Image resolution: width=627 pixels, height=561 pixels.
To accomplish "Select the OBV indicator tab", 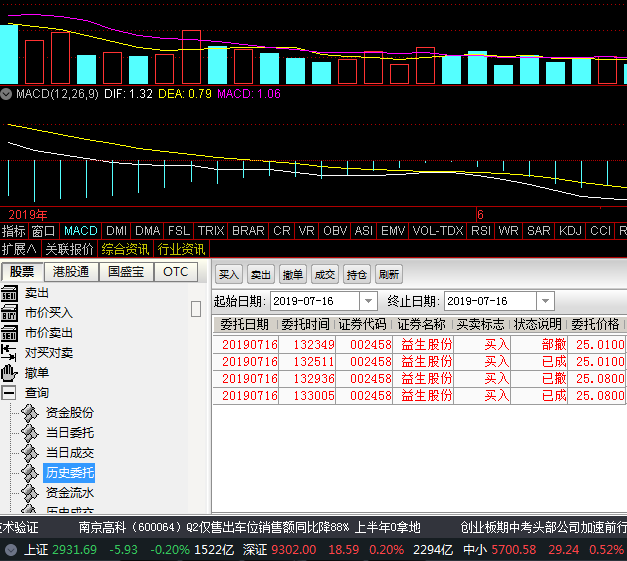I will click(x=335, y=231).
